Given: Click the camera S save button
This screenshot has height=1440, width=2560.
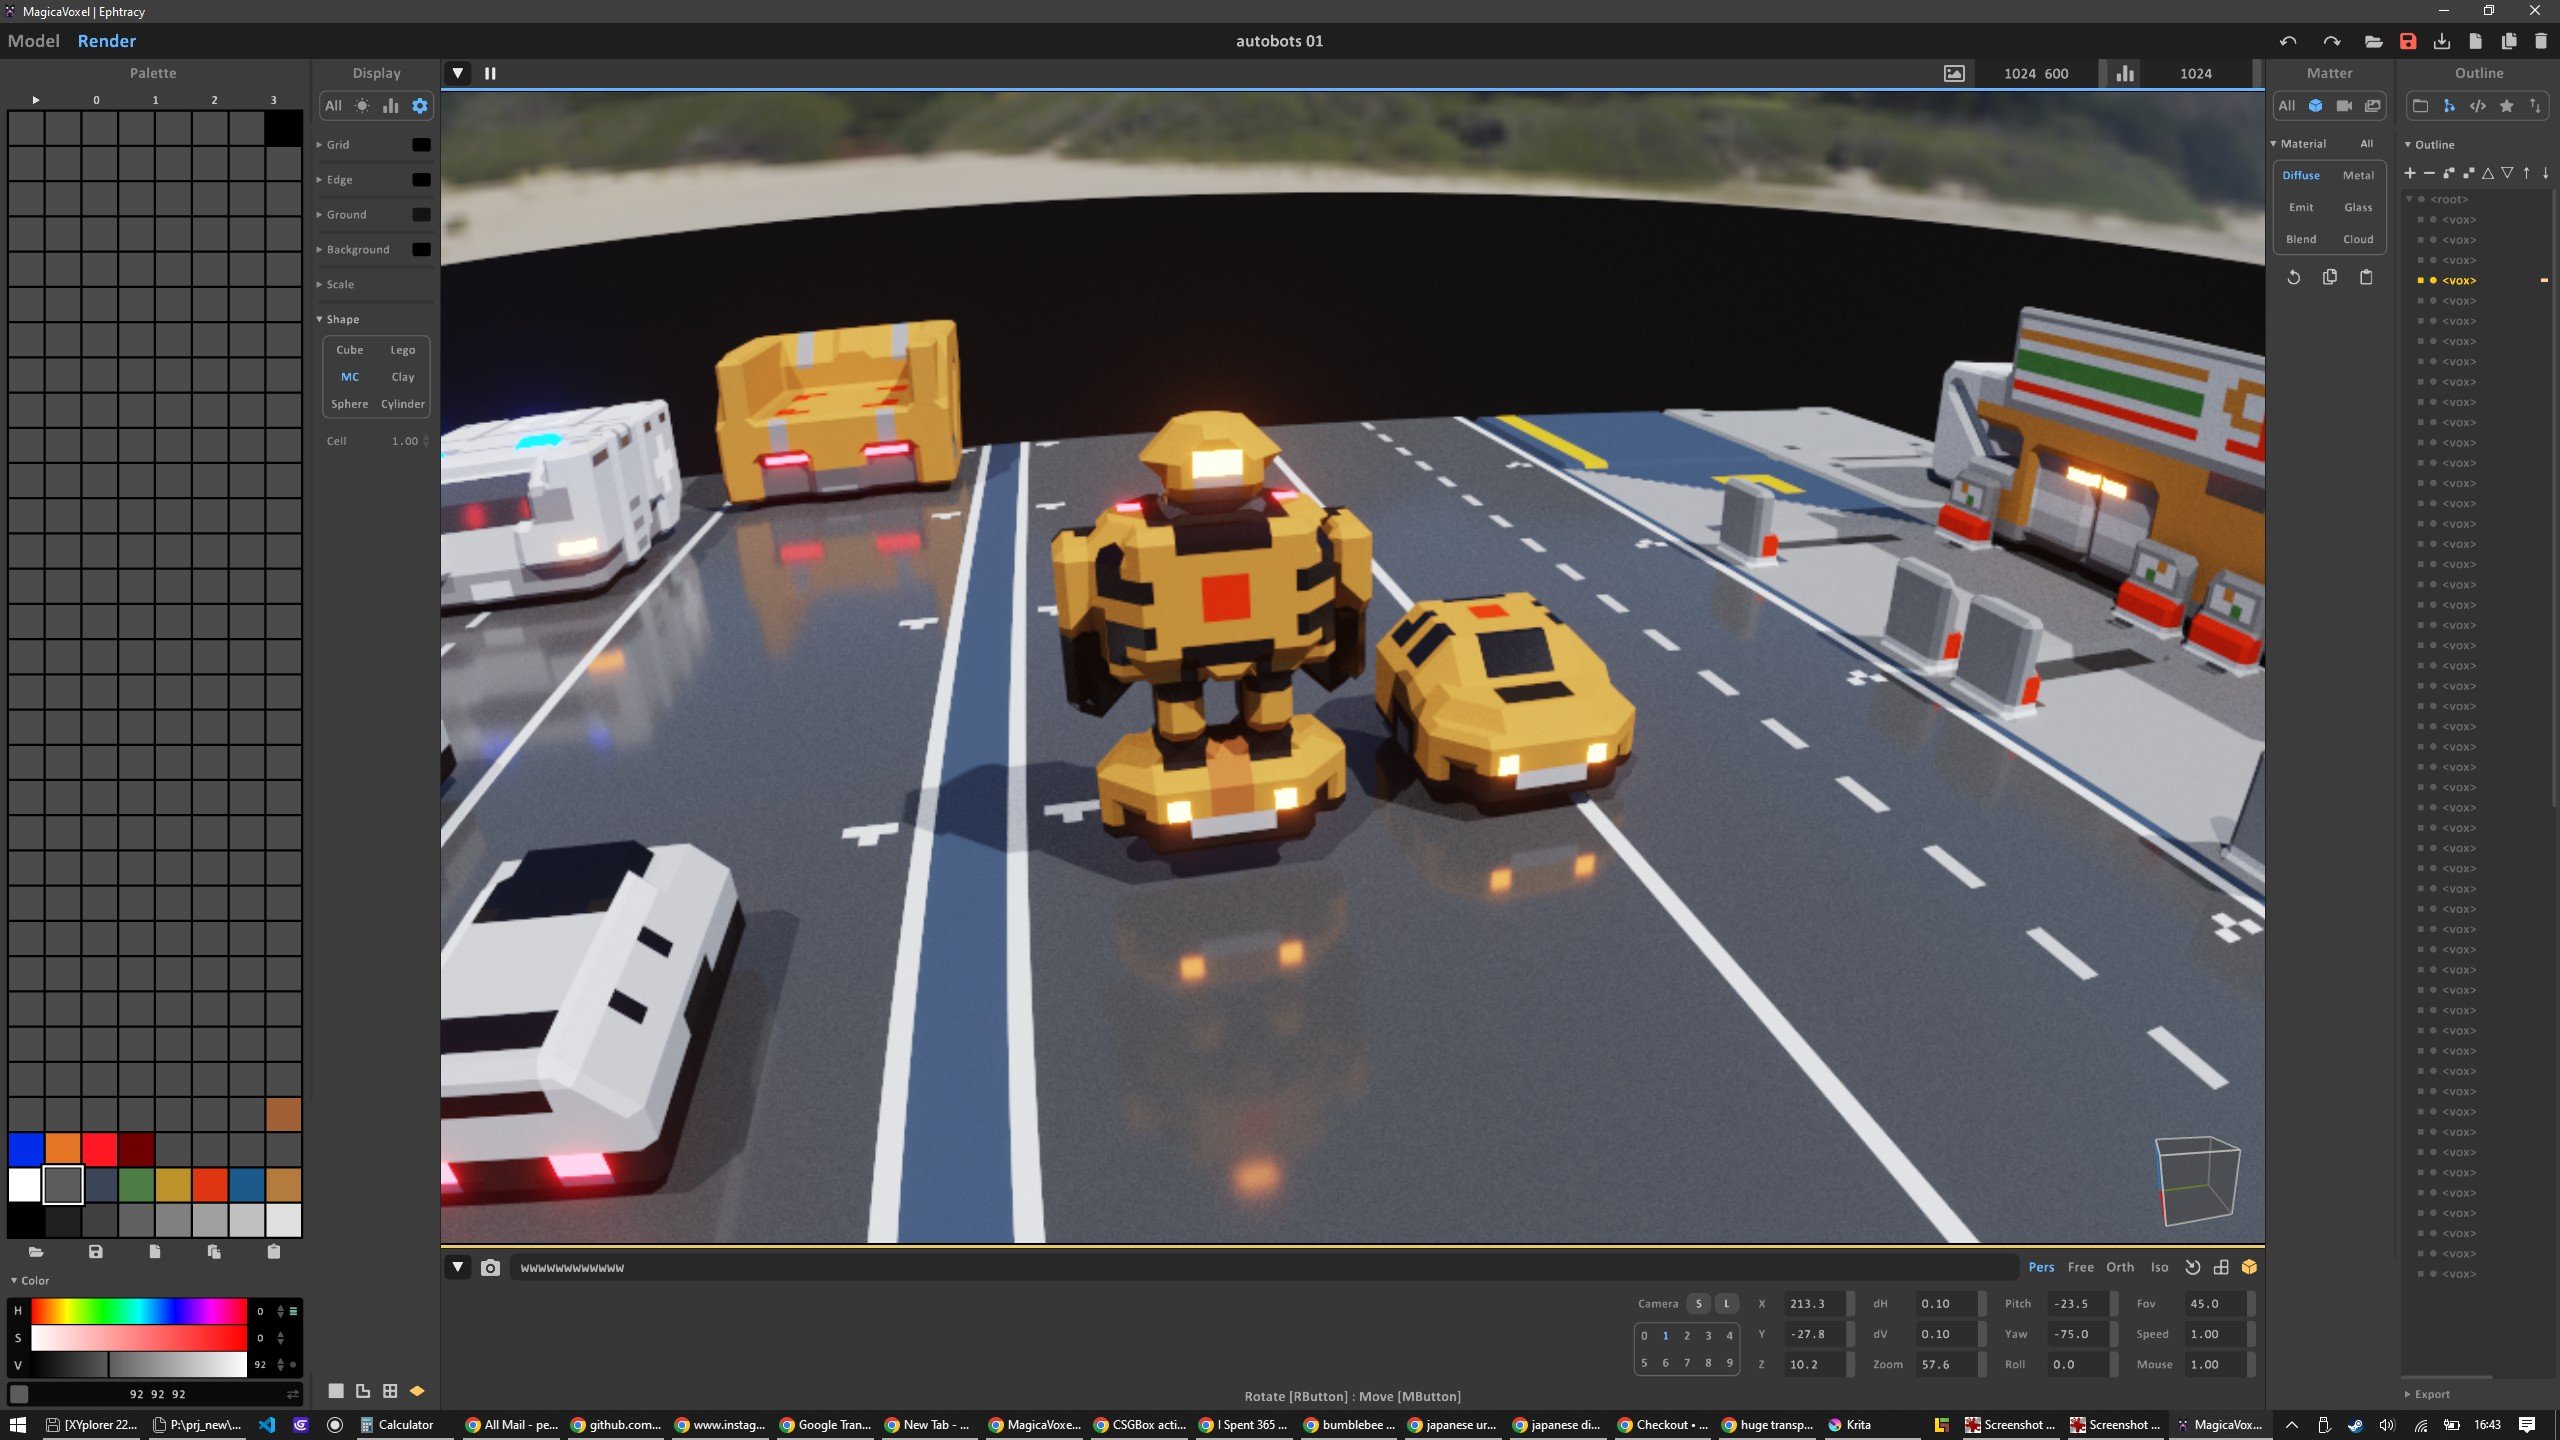Looking at the screenshot, I should point(1698,1304).
